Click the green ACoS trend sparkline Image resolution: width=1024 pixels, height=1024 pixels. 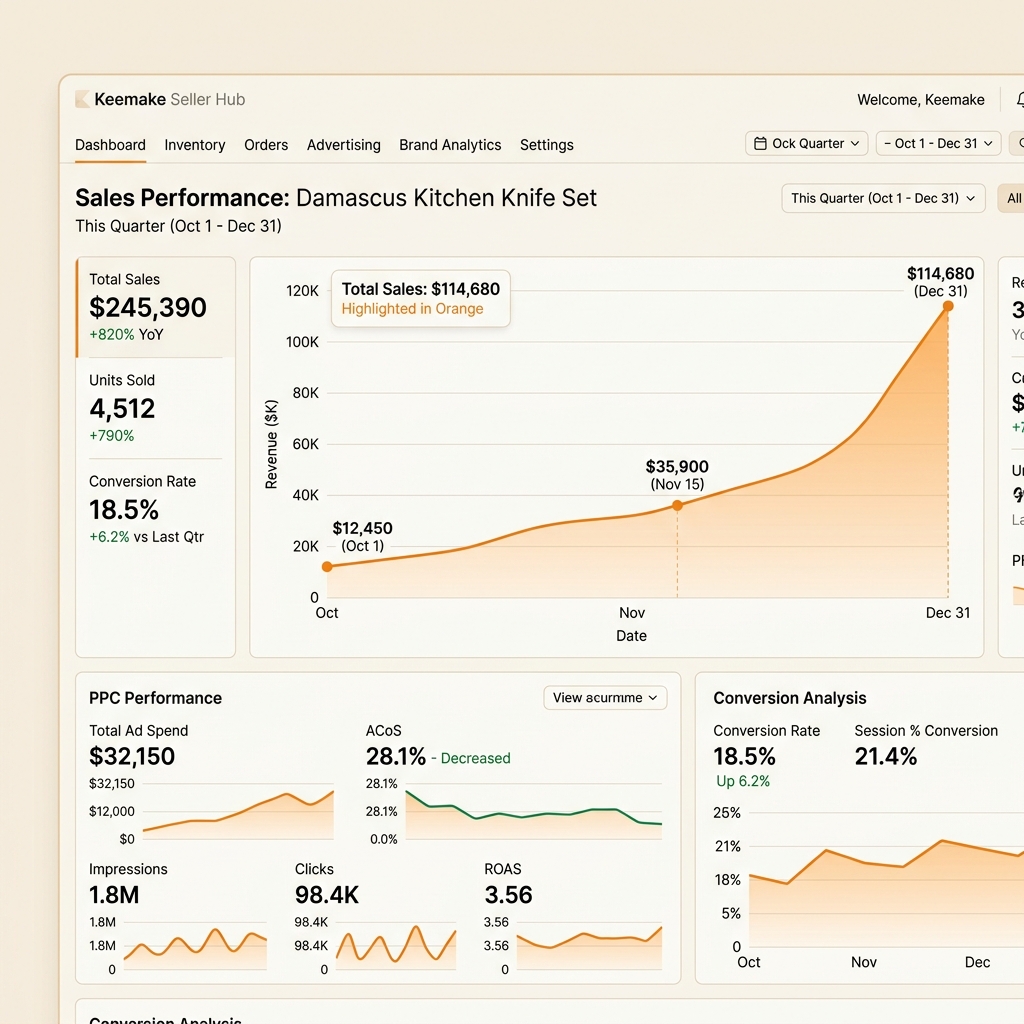click(x=533, y=812)
